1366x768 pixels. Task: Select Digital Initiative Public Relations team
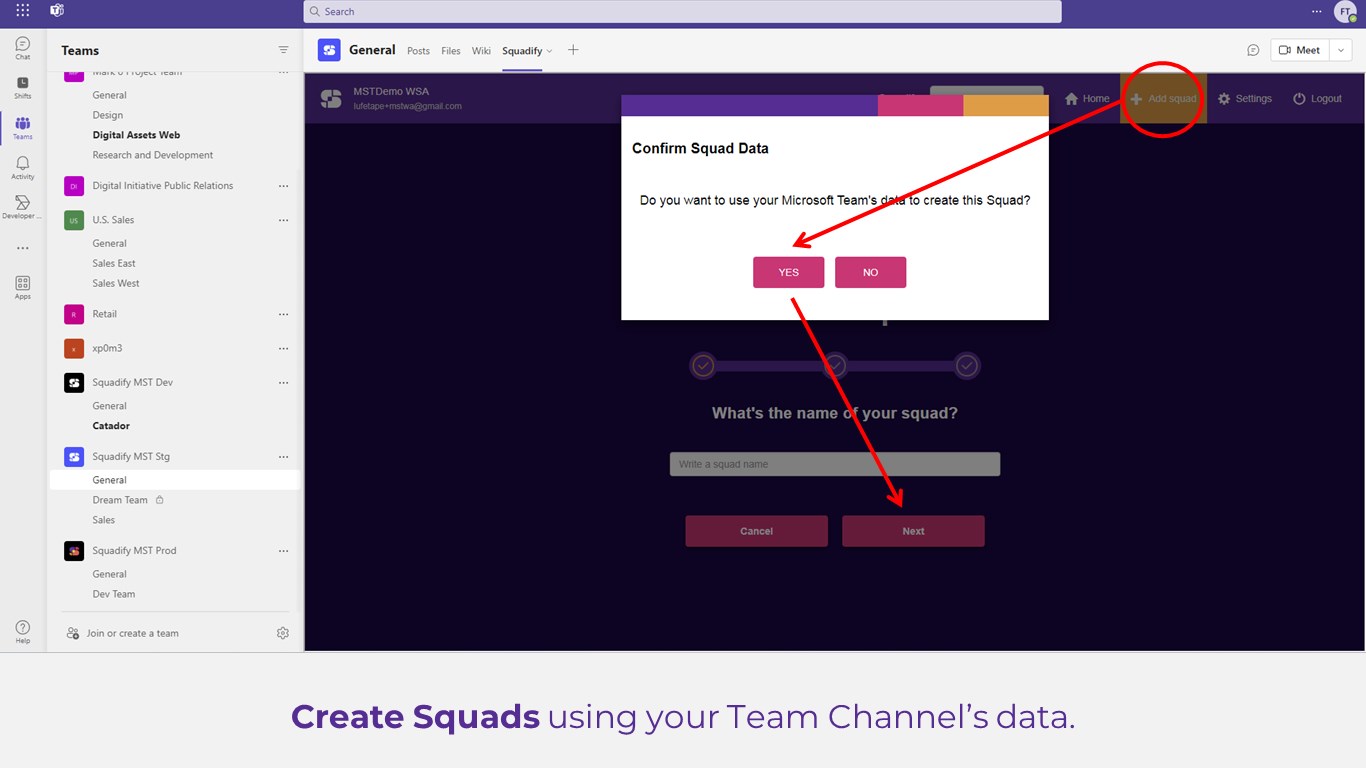(163, 186)
